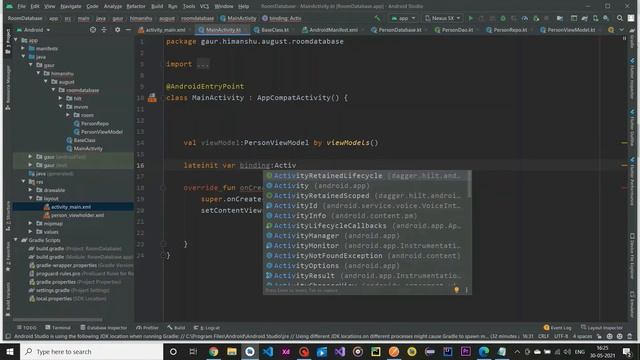Screen dimensions: 640x360
Task: Collapse the roomdatabase package node
Action: tap(53, 90)
